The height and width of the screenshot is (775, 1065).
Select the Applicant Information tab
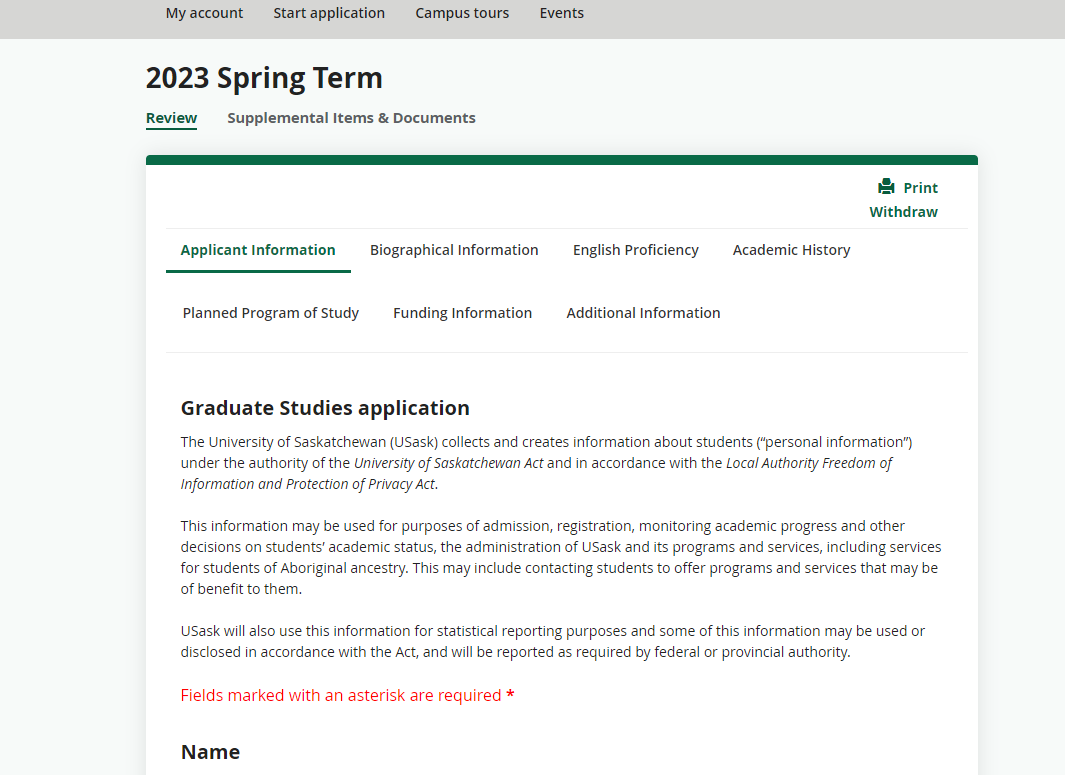pyautogui.click(x=257, y=249)
